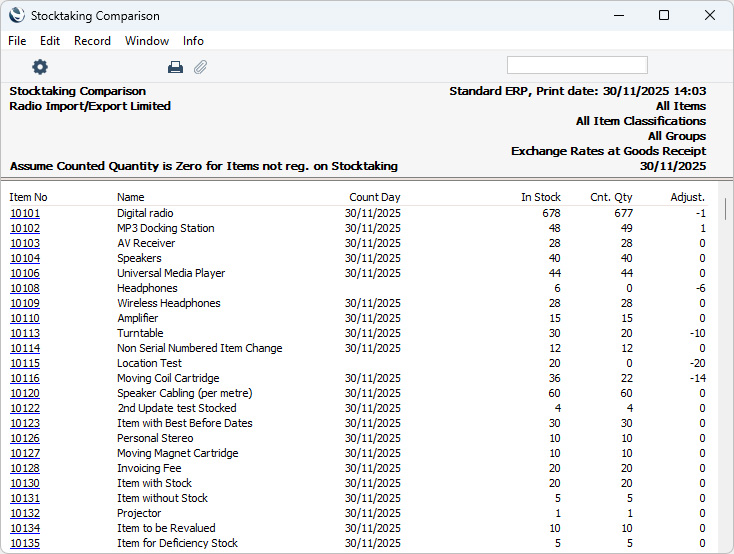Click the vertical scrollbar thumb
734x554 pixels.
[x=725, y=208]
